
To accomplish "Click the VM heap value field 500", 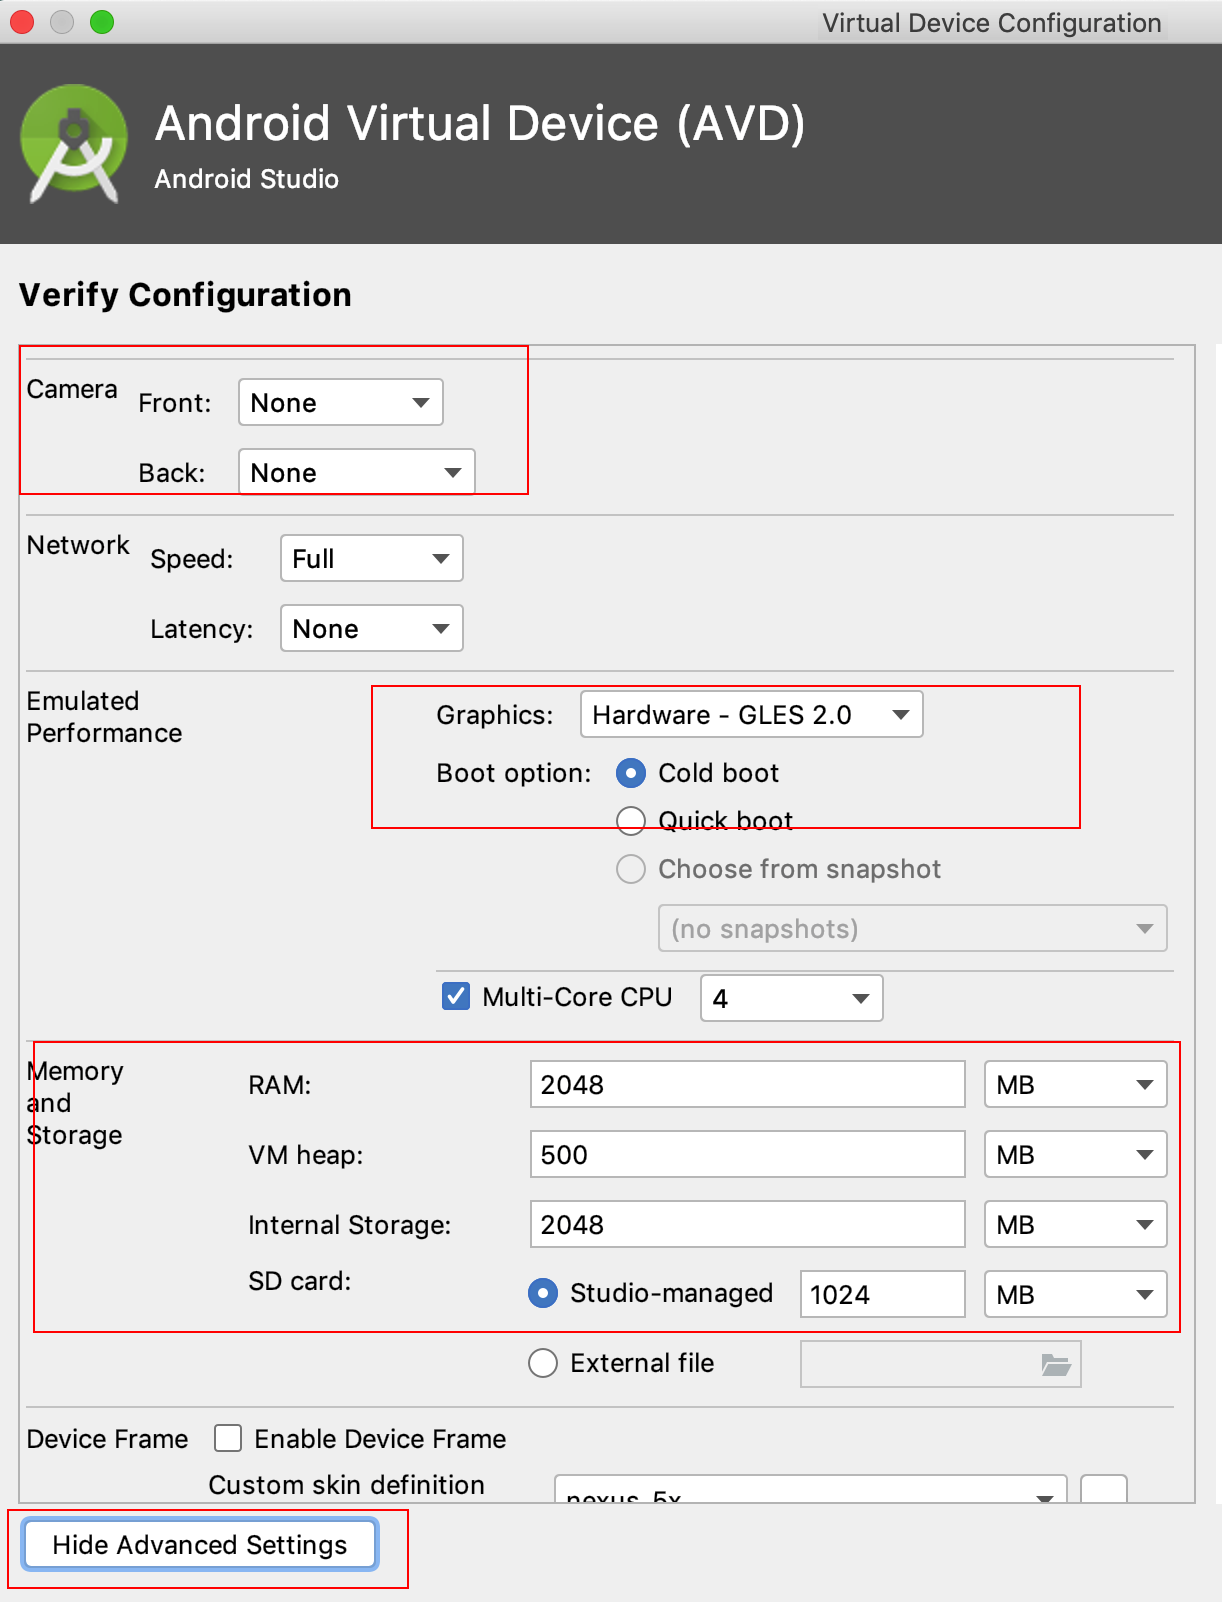I will [x=748, y=1155].
